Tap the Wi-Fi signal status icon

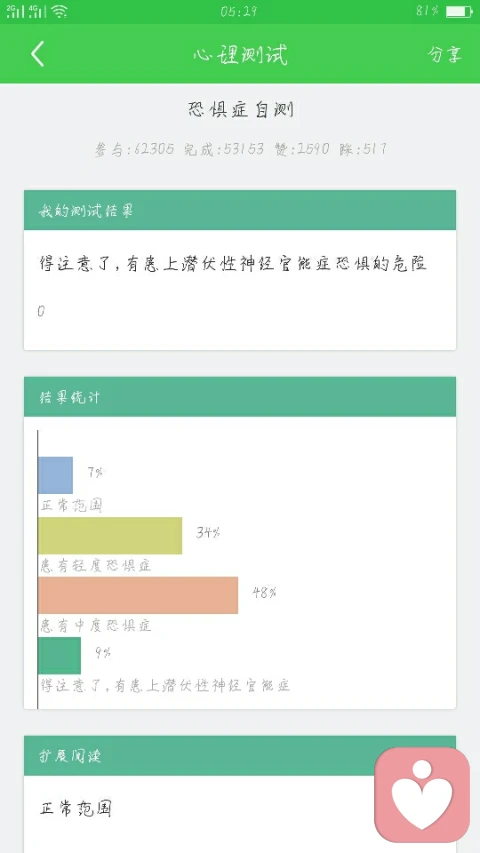(59, 11)
